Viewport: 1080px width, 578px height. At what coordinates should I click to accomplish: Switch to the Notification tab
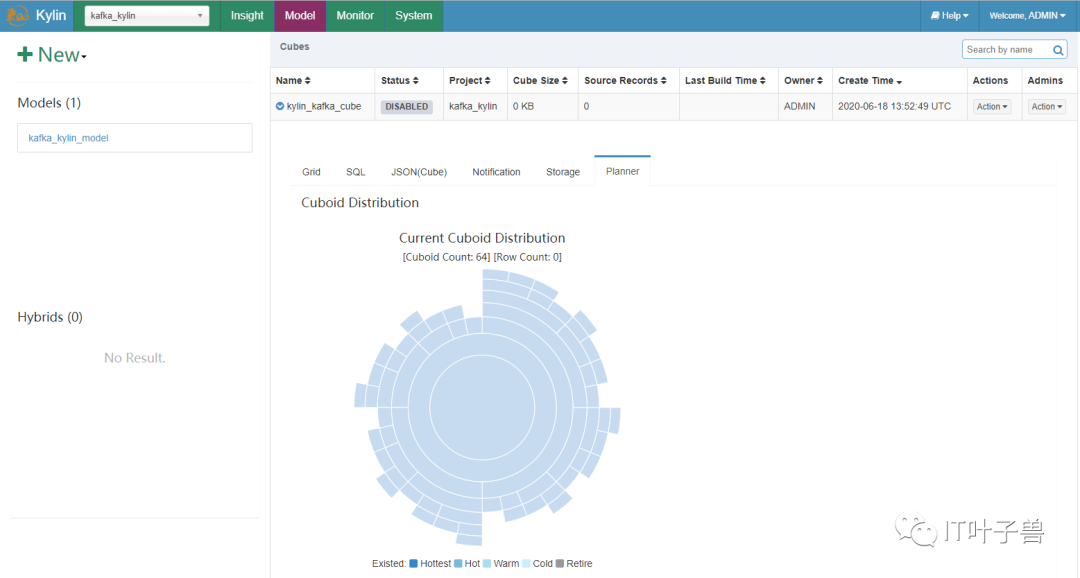pos(496,172)
